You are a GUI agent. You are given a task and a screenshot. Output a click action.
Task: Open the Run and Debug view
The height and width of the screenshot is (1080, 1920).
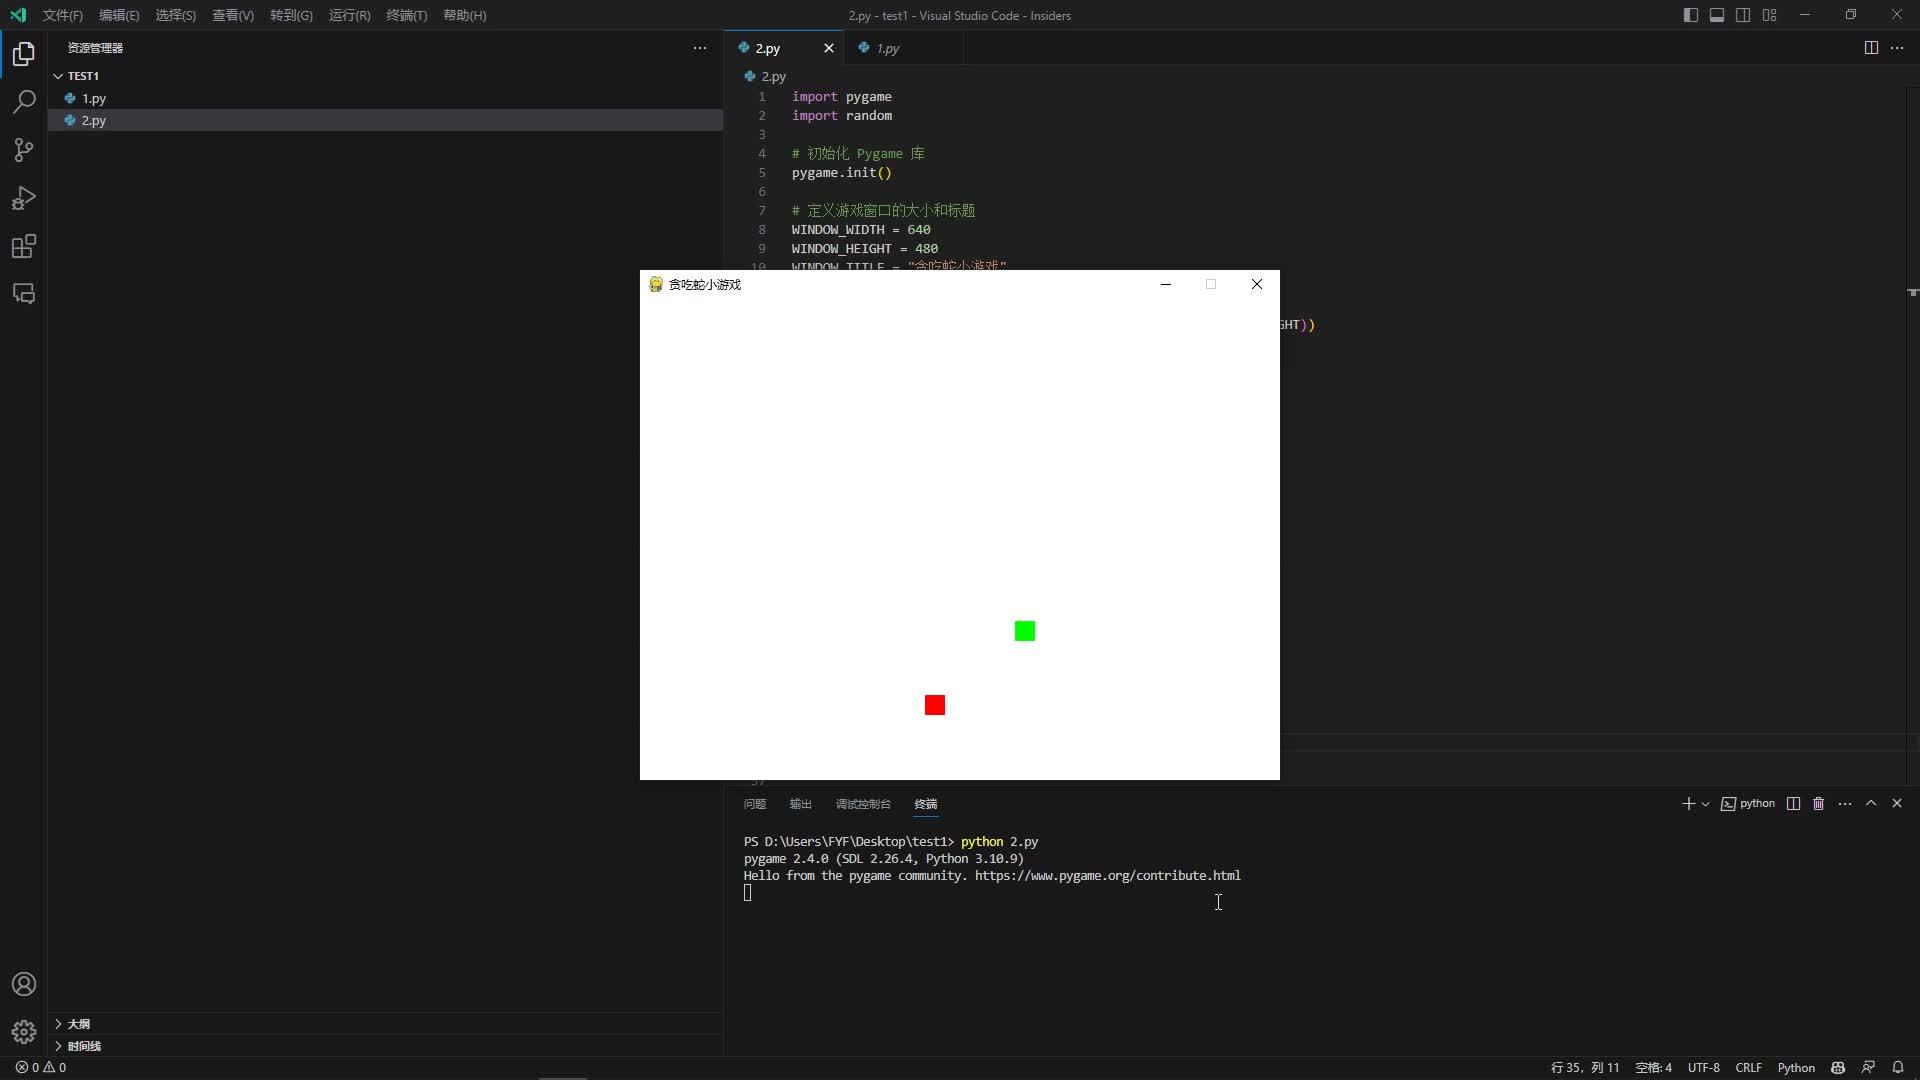click(23, 198)
